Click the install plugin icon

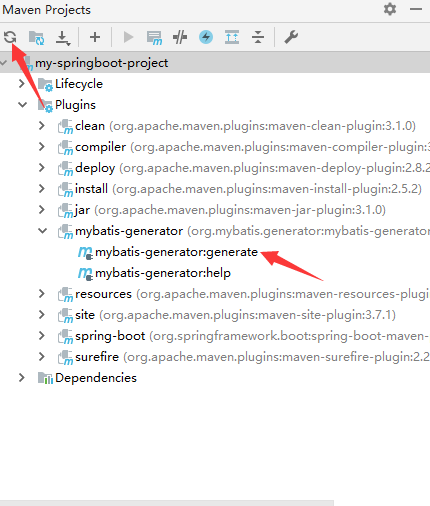click(x=65, y=190)
